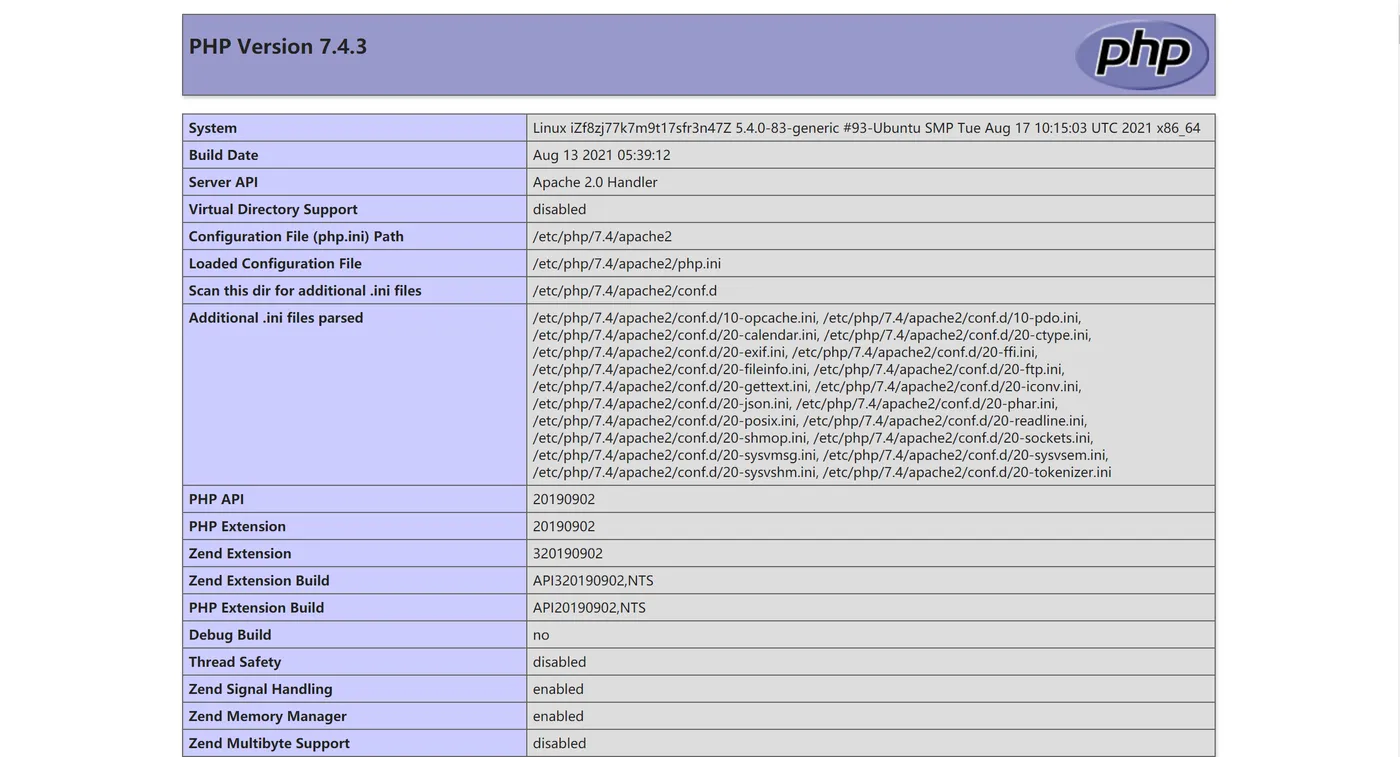Screen dimensions: 1400x757
Task: Click "Configuration File (php.ini) Path" label
Action: coord(296,236)
